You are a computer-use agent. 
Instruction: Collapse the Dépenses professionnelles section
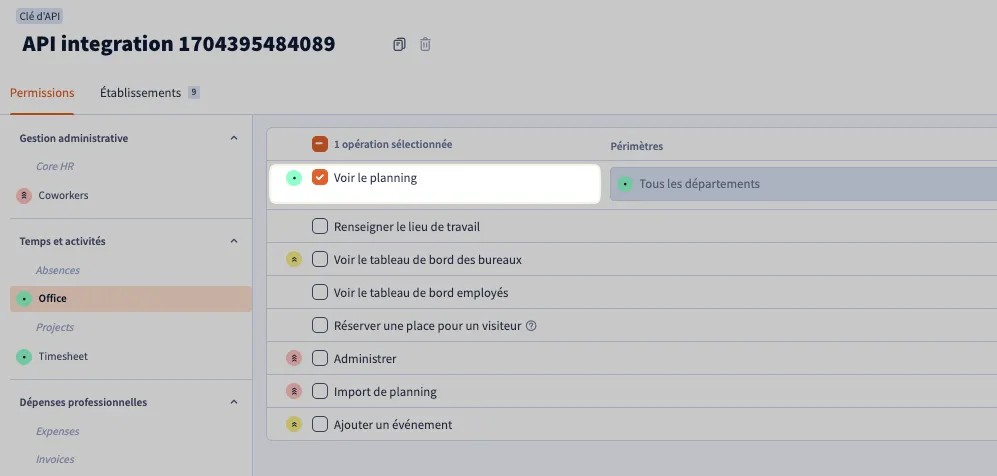pyautogui.click(x=234, y=402)
